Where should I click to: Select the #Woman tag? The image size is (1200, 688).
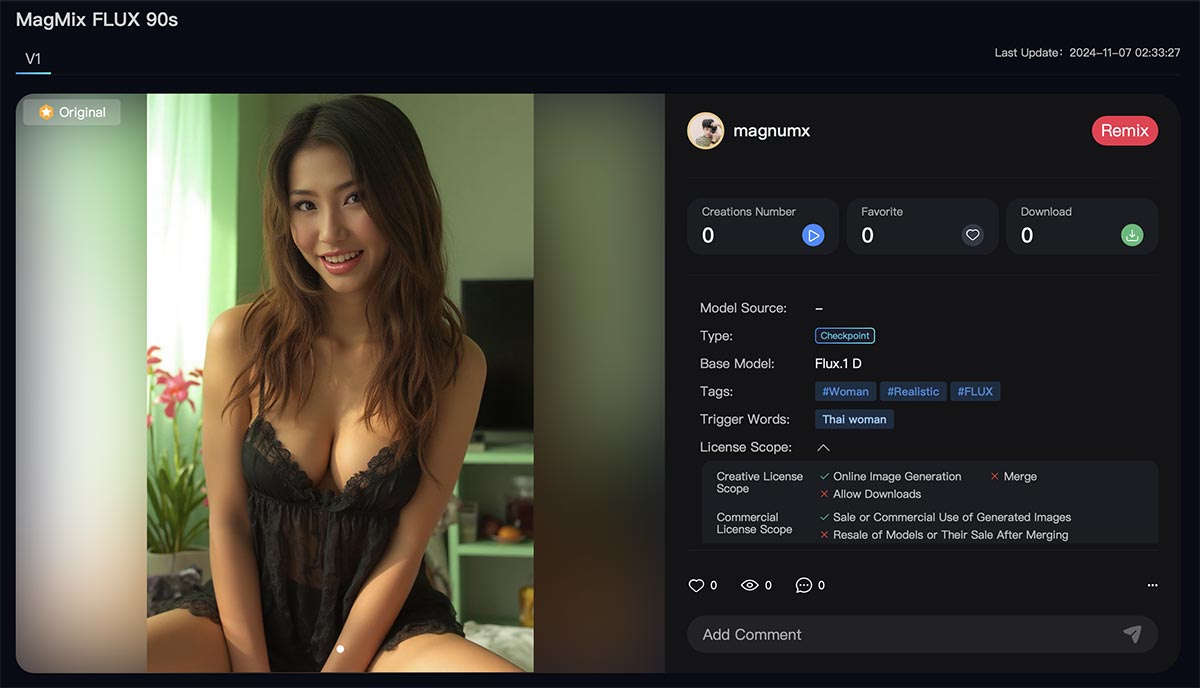click(845, 392)
